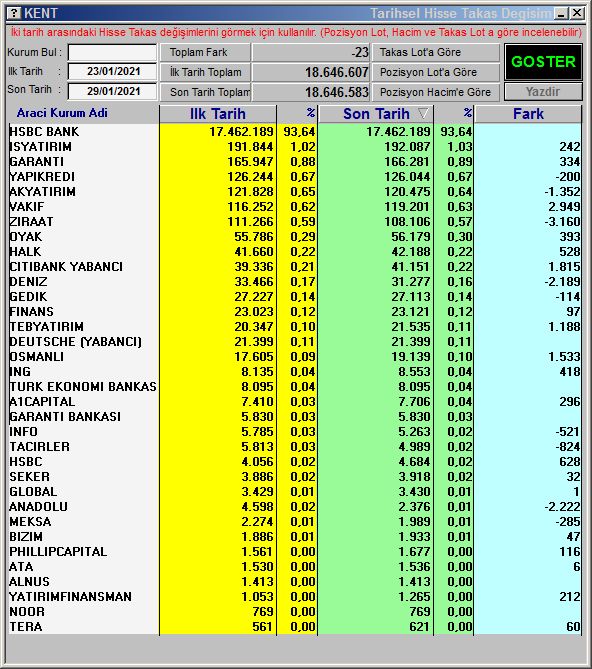The image size is (592, 669).
Task: Select the TACIRLER row name
Action: click(x=39, y=447)
